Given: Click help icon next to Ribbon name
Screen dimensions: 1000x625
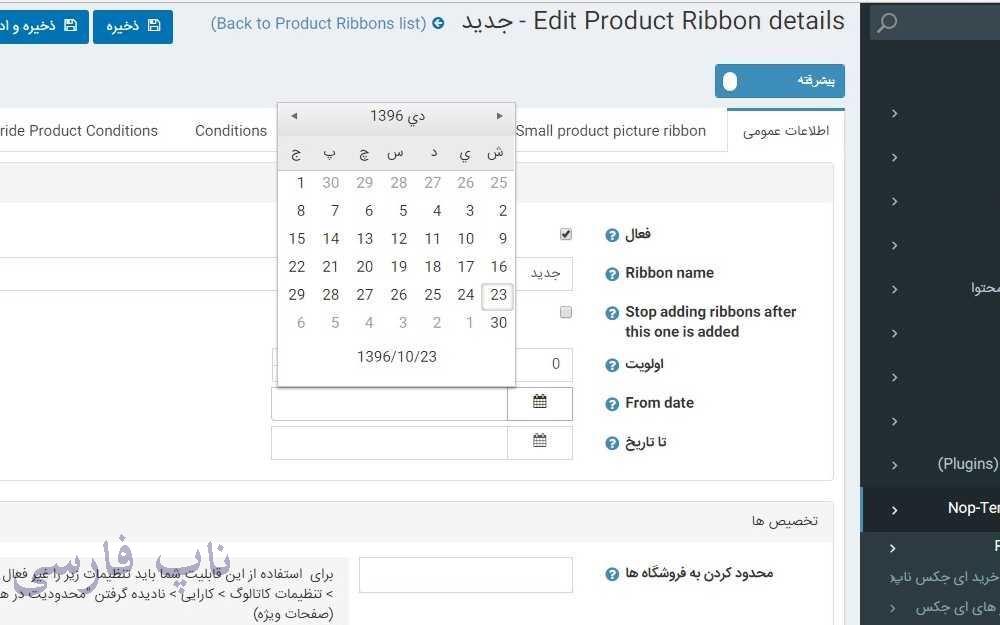Looking at the screenshot, I should coord(612,274).
